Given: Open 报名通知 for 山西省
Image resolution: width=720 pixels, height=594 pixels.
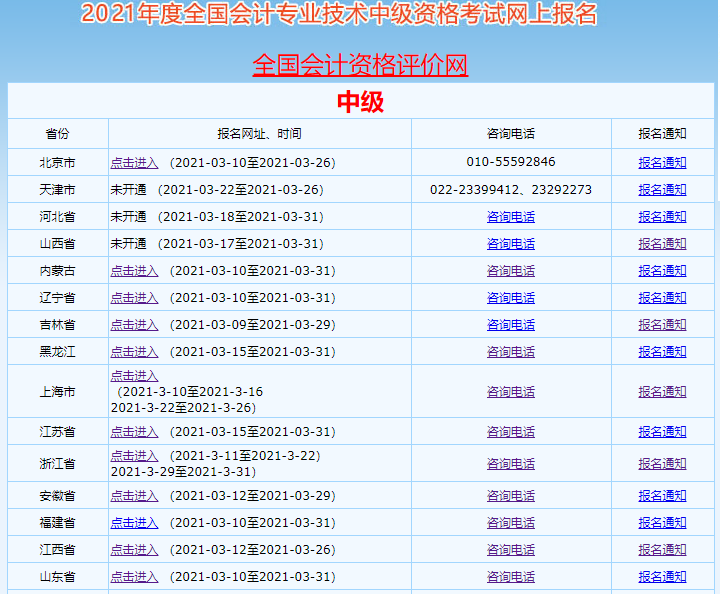Looking at the screenshot, I should (662, 244).
